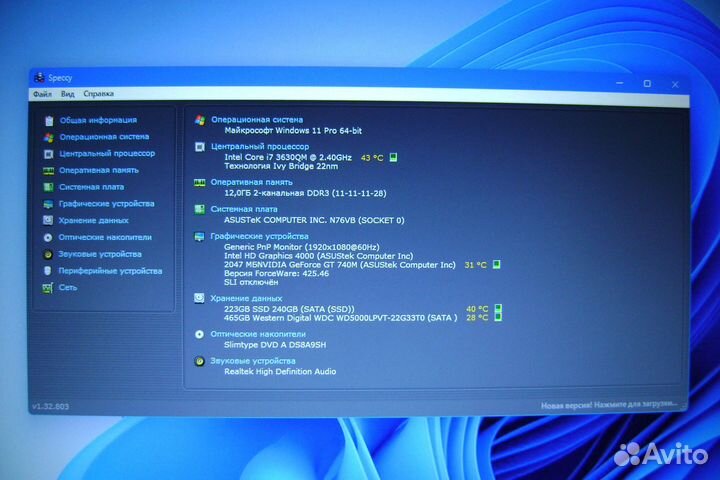Click the CPU icon beside Центральный процессор heading

pos(200,146)
